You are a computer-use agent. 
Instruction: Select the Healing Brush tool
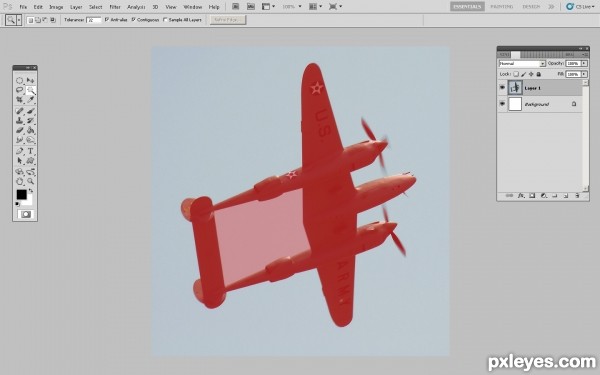(x=20, y=111)
